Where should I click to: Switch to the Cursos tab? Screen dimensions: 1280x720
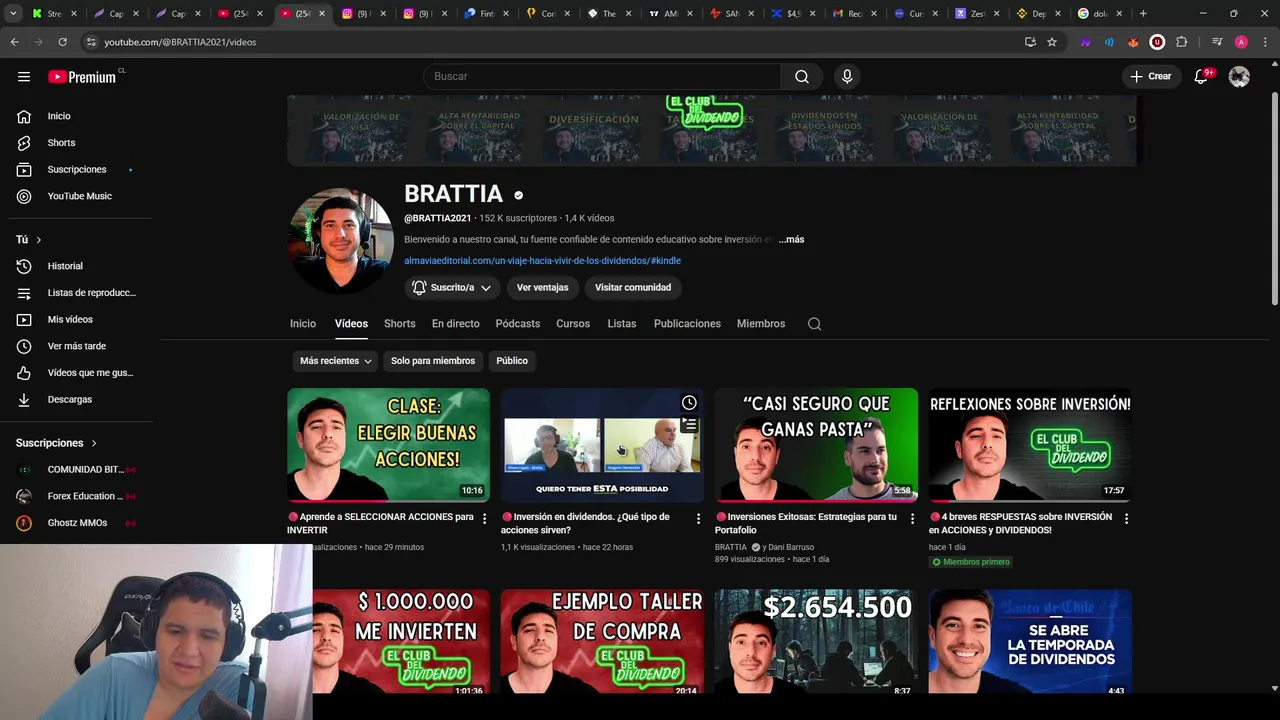click(x=573, y=324)
